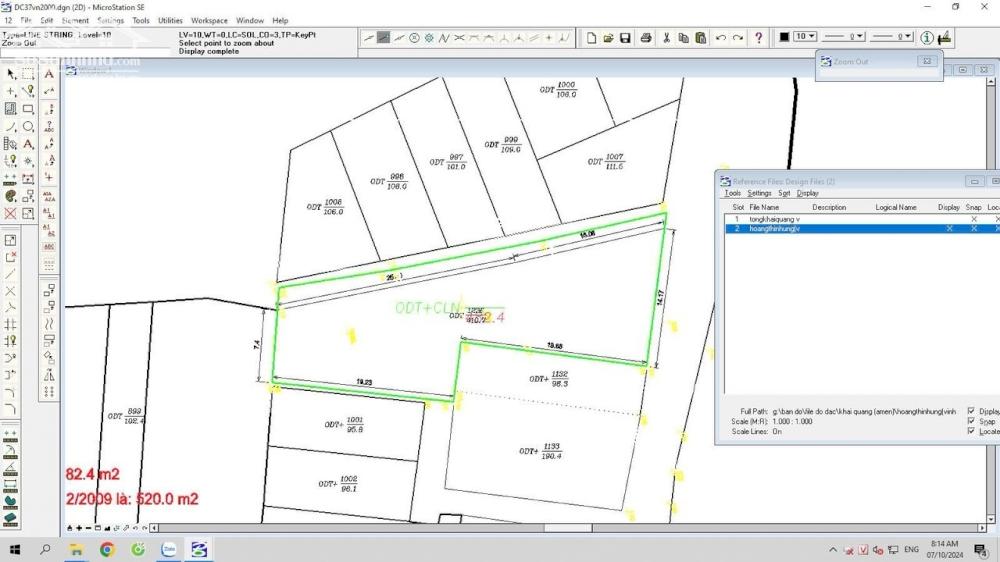Open the active level dropdown showing 10
The image size is (1000, 562).
(x=805, y=37)
